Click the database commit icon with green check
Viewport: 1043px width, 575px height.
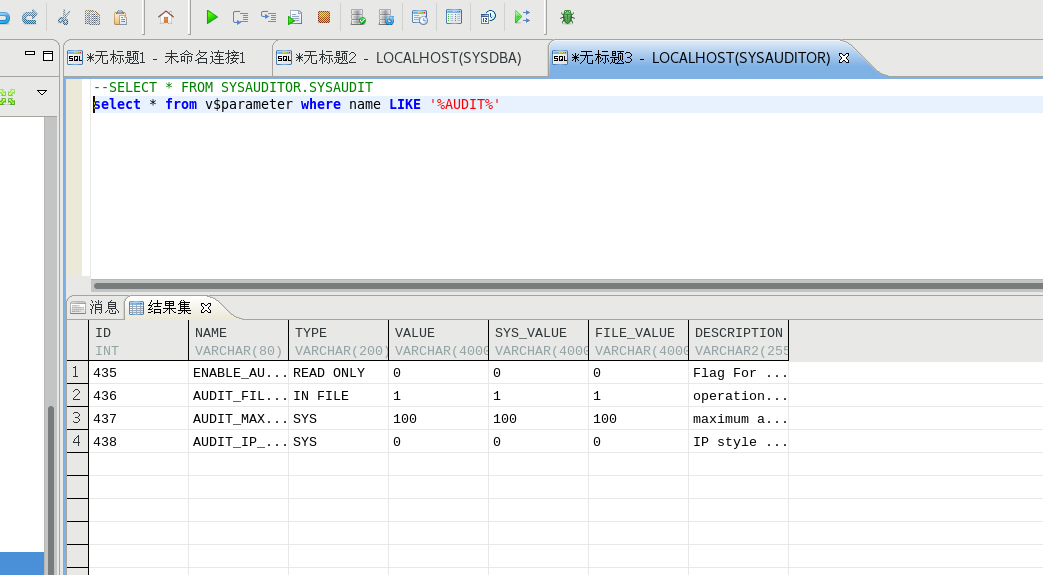[x=358, y=17]
